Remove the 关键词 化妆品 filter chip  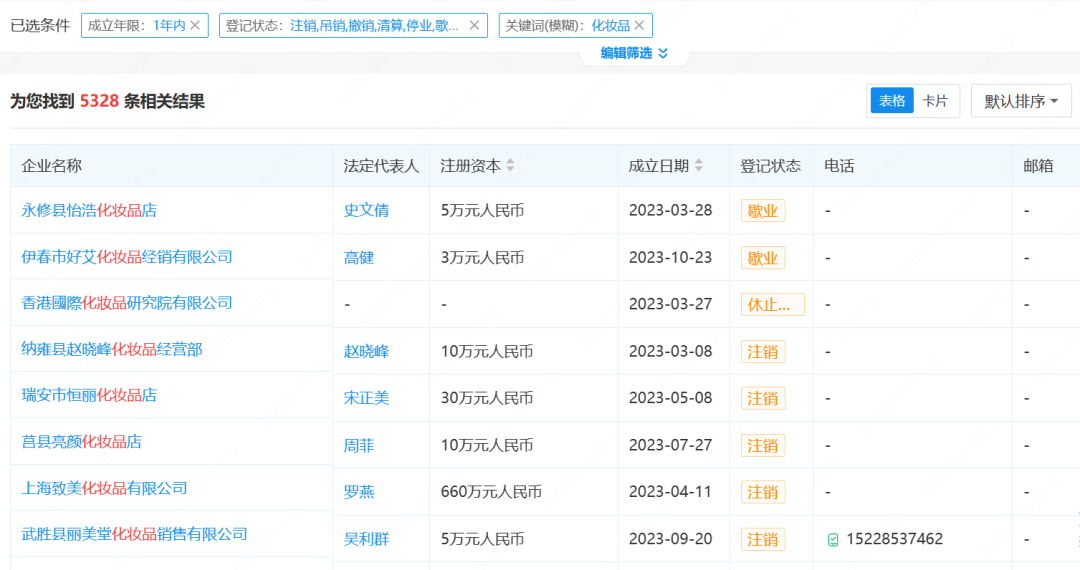point(639,25)
